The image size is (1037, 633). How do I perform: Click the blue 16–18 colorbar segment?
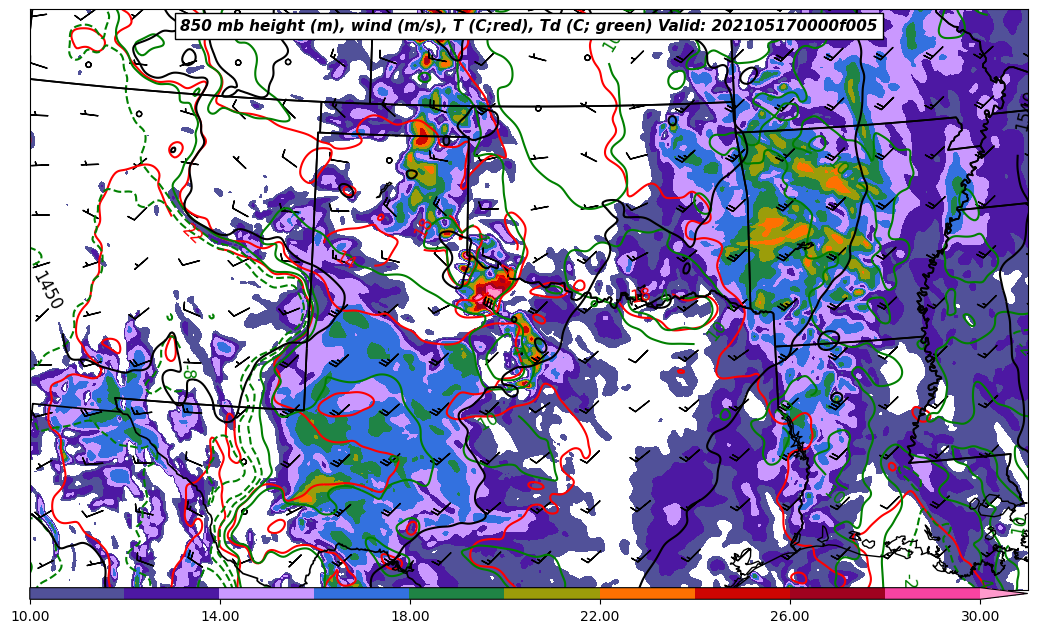362,593
